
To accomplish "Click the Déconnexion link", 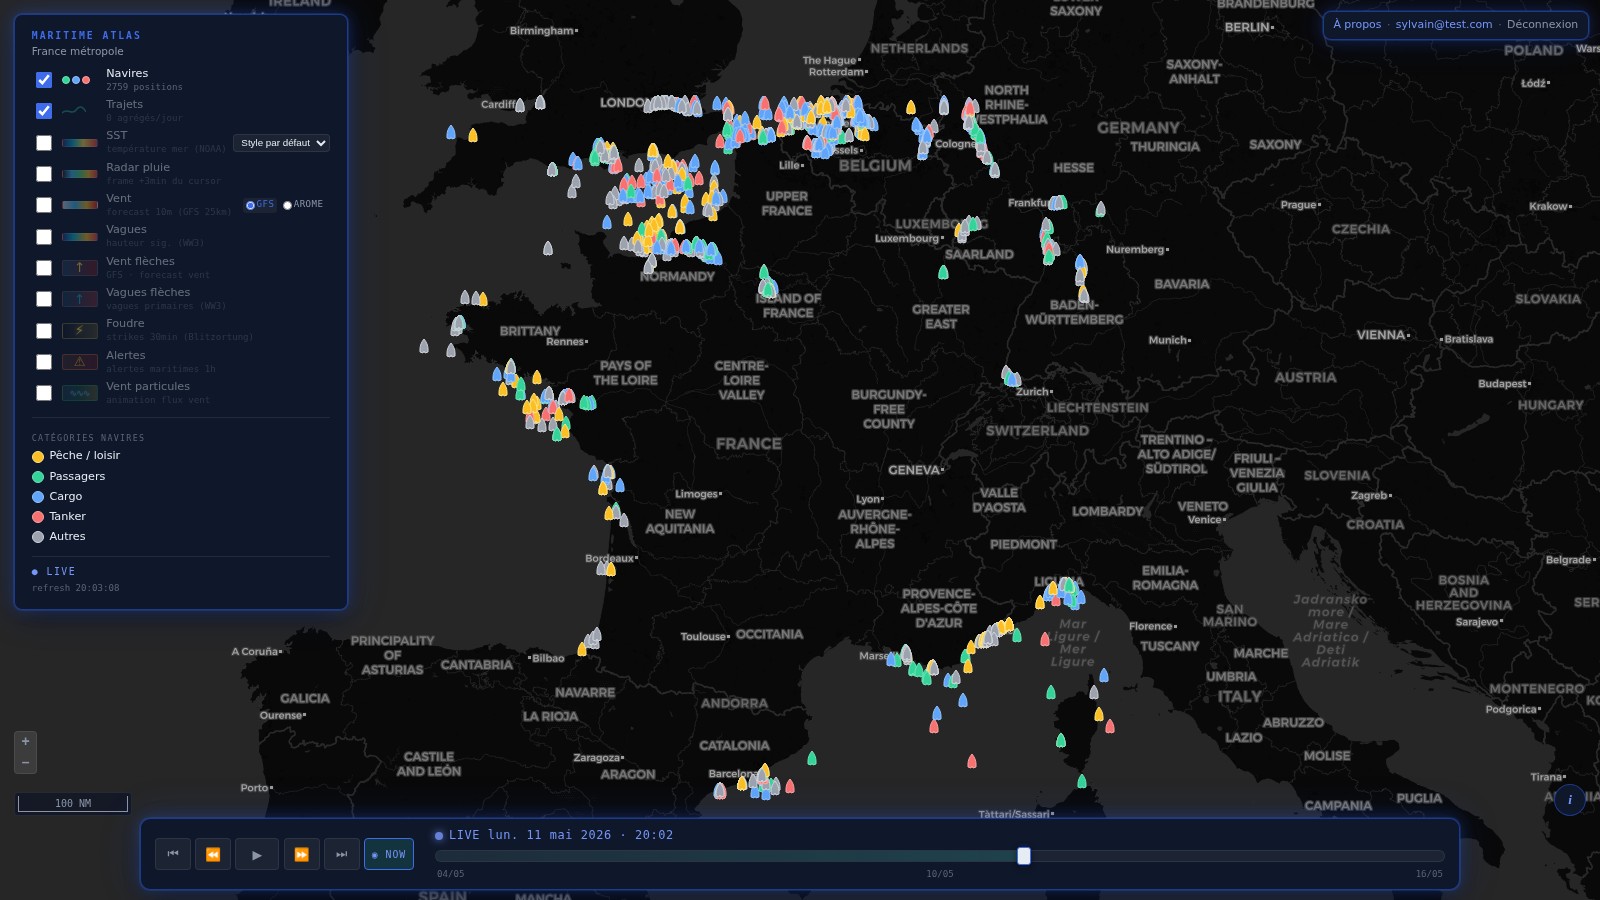I will (x=1542, y=24).
